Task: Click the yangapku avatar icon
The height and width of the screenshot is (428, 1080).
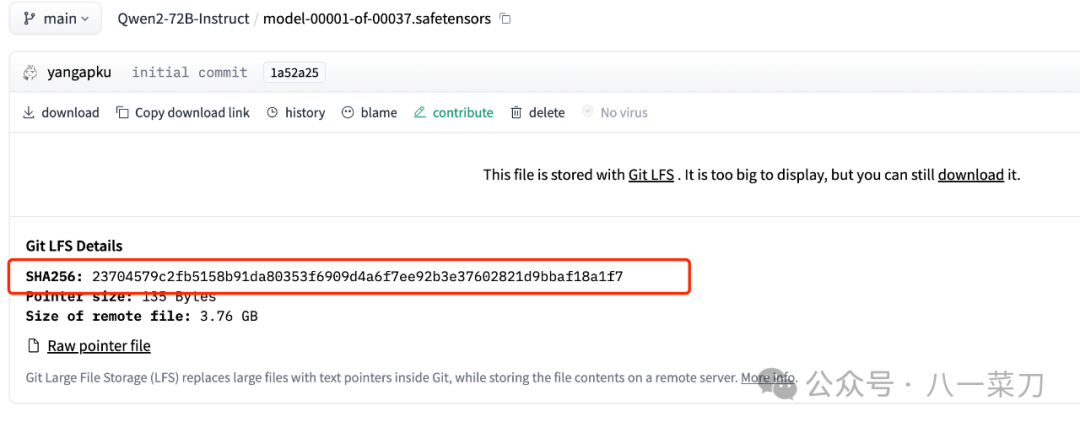Action: click(29, 72)
